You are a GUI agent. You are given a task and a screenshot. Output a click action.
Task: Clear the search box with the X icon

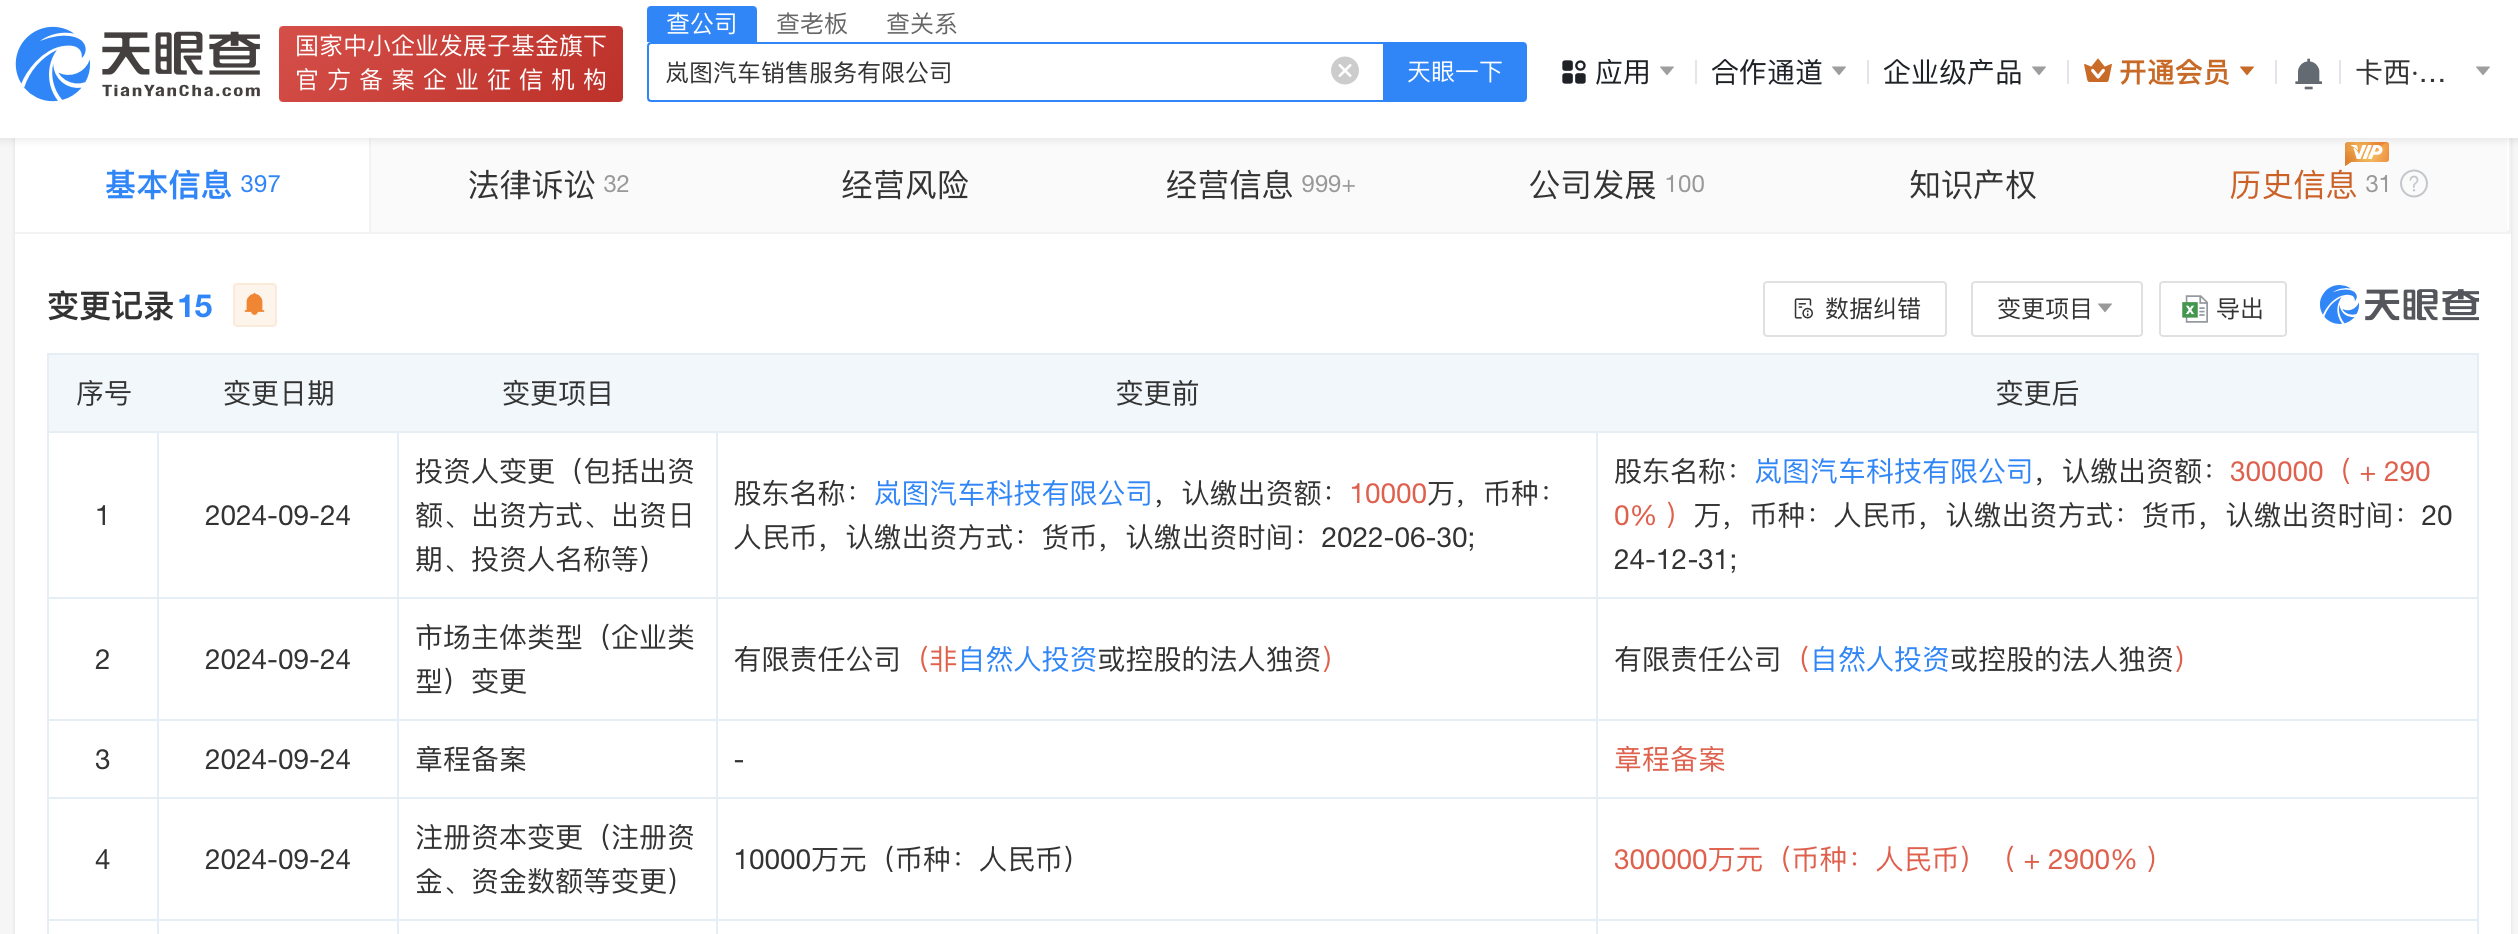[x=1345, y=71]
